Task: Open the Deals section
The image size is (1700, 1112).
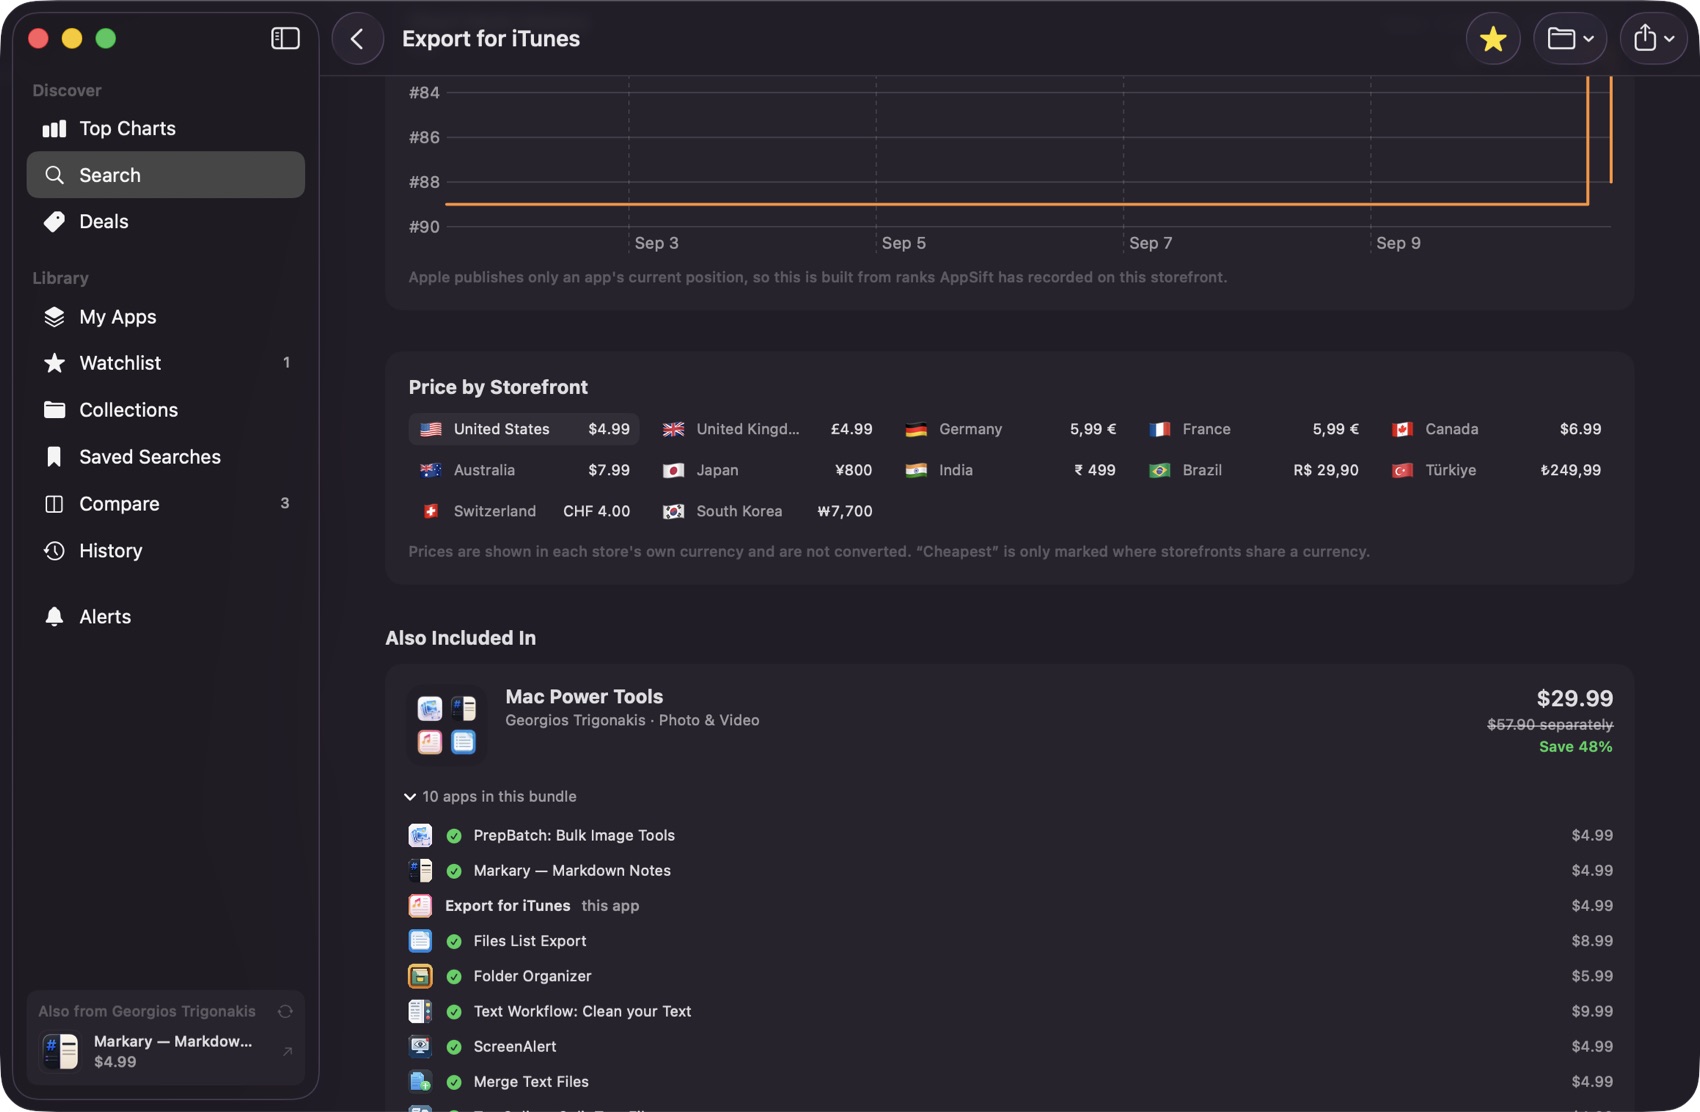Action: click(166, 221)
